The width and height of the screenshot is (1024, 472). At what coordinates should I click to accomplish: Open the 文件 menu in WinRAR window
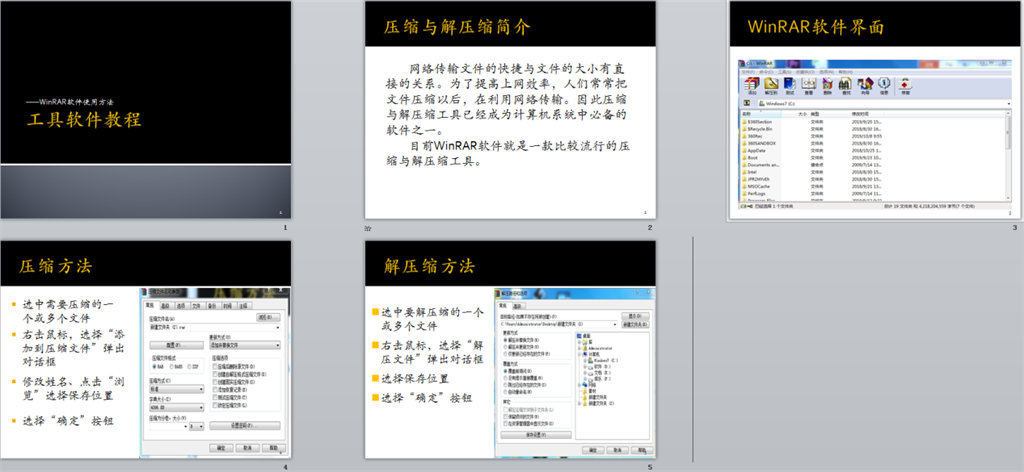745,71
